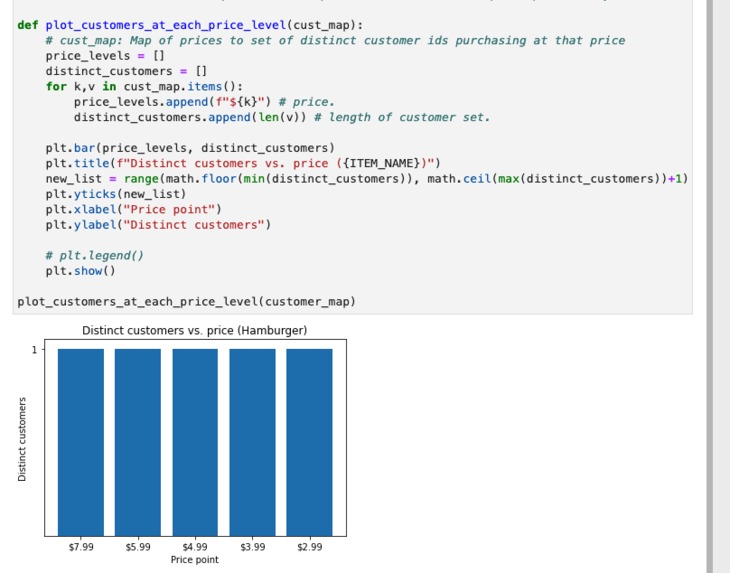Screen dimensions: 730x573
Task: Click the plt.show() line
Action: coord(81,271)
